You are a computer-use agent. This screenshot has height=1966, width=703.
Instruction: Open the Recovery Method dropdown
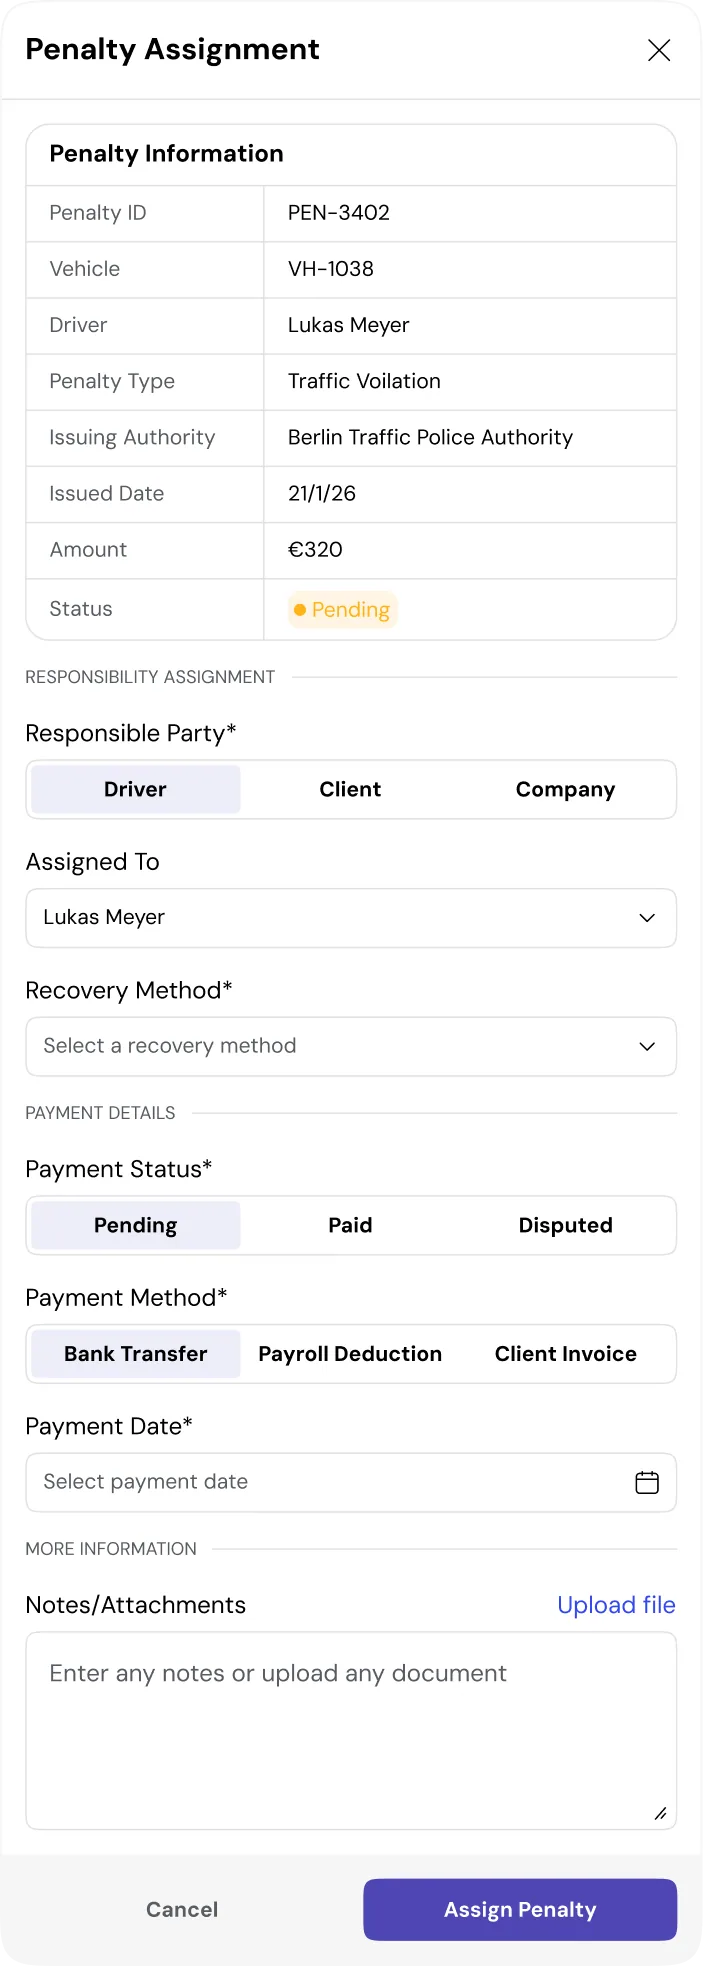click(351, 1046)
